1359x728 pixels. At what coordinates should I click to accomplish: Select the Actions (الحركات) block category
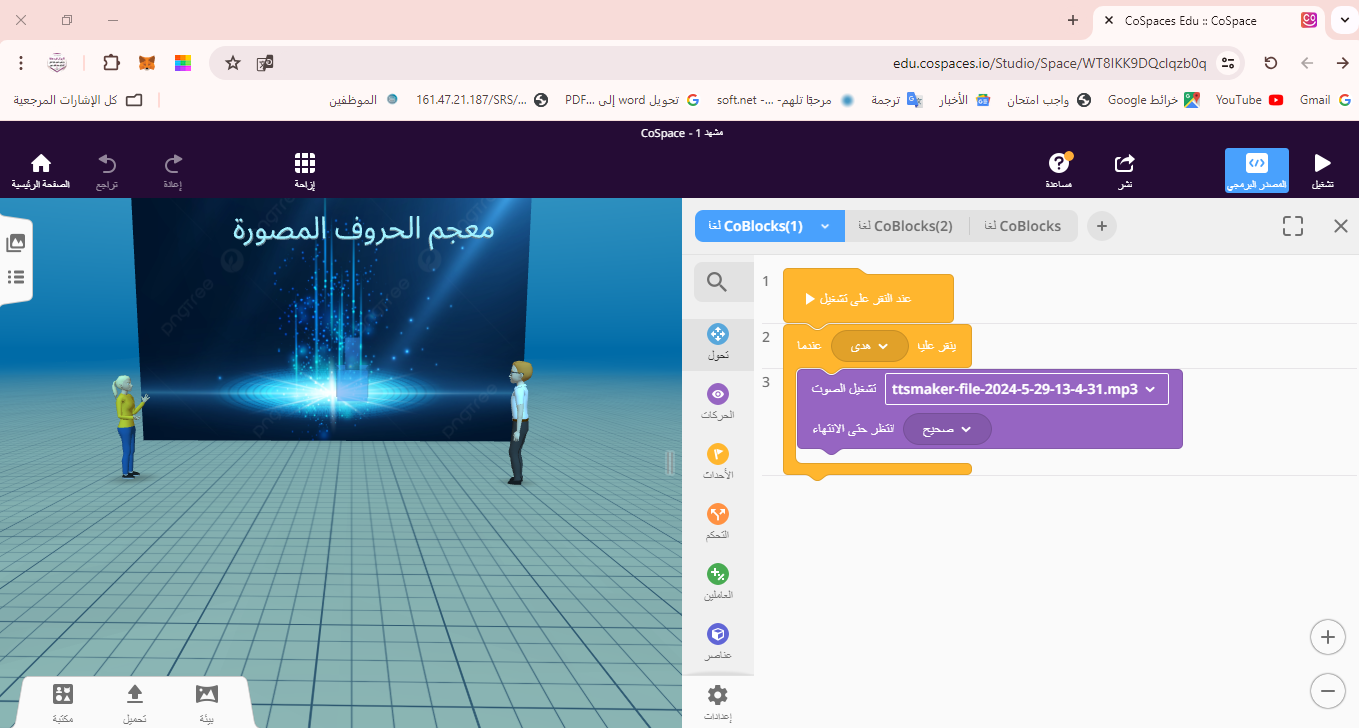coord(718,401)
